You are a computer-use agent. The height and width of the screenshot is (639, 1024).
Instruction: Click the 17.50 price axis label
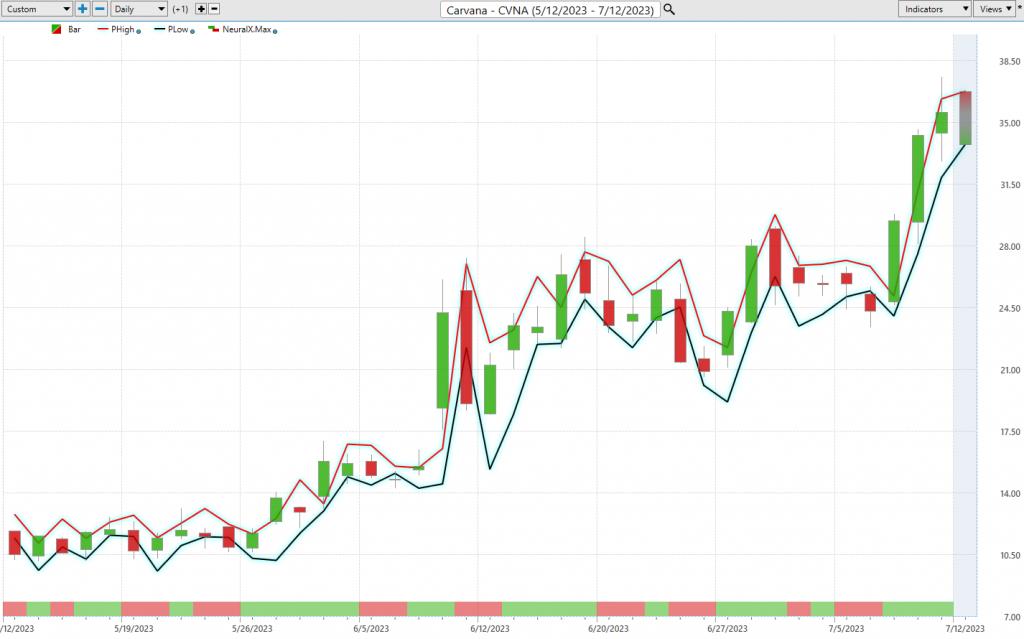point(1009,432)
